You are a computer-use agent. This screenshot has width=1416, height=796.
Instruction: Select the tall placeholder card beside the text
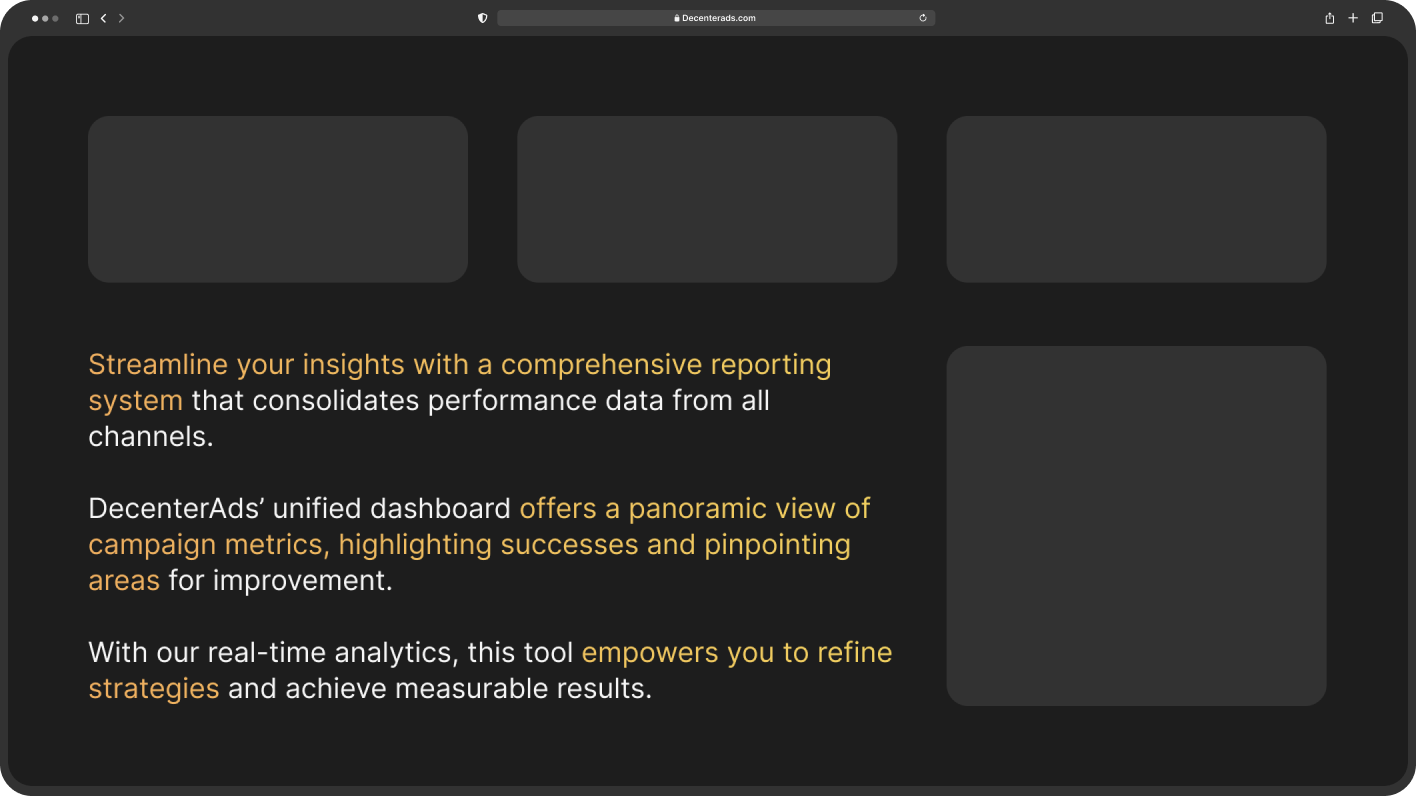pos(1136,525)
